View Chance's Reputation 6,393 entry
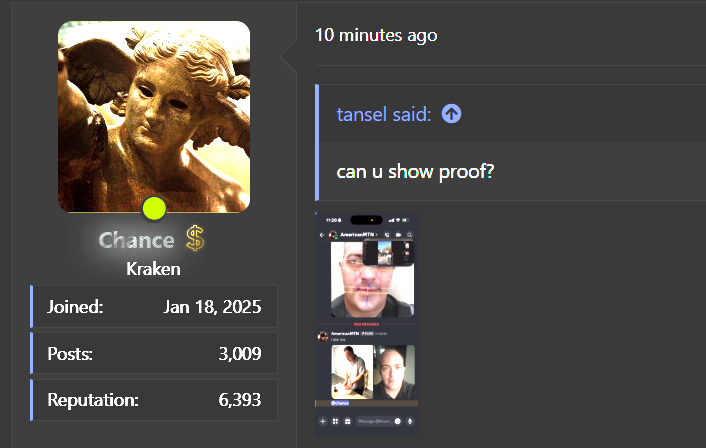Image resolution: width=706 pixels, height=448 pixels. pyautogui.click(x=154, y=400)
